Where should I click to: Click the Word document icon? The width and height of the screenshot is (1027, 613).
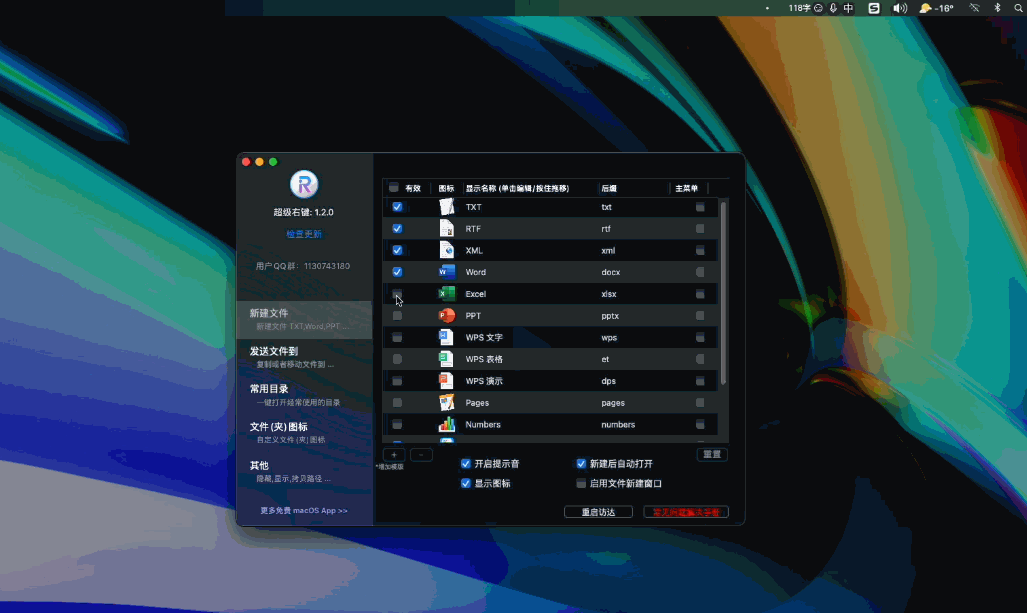[447, 272]
